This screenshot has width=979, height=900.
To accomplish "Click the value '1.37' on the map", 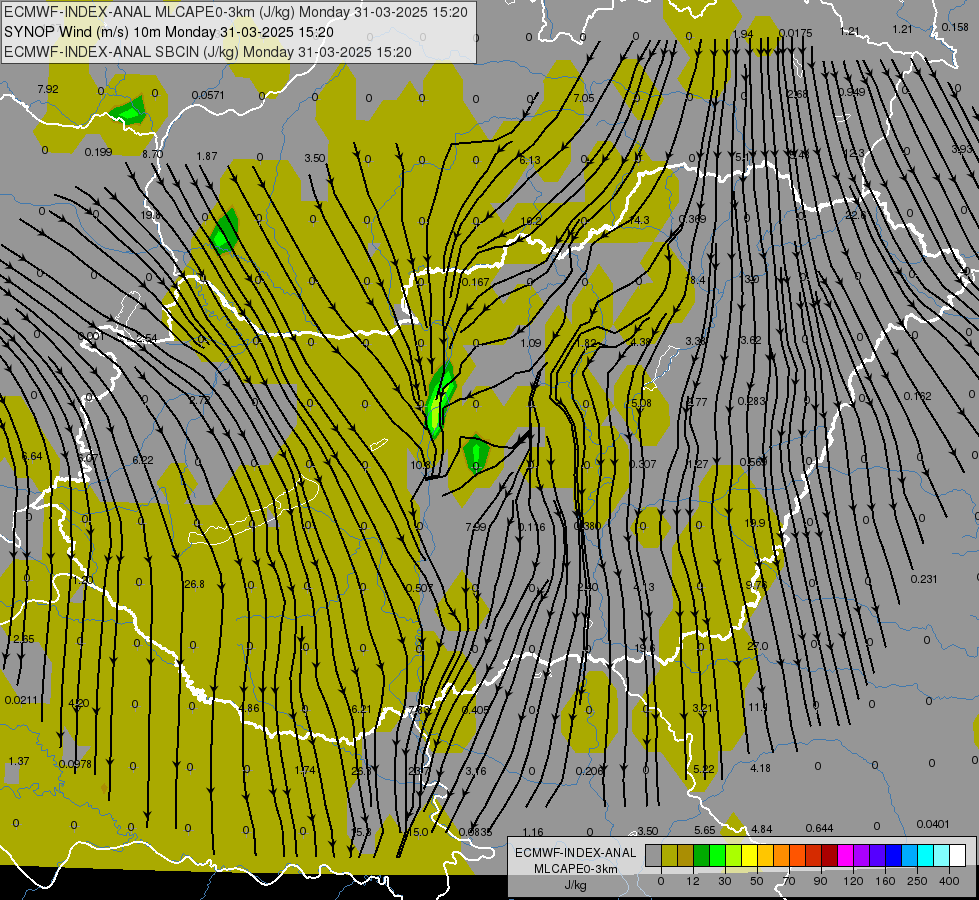I will (19, 761).
